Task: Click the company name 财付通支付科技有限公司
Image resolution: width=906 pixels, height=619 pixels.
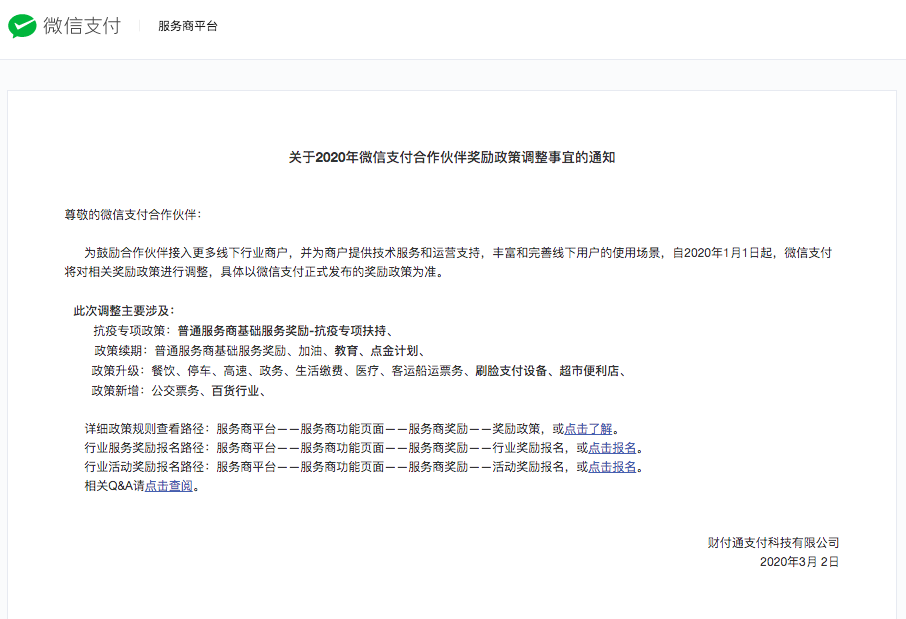Action: 773,543
